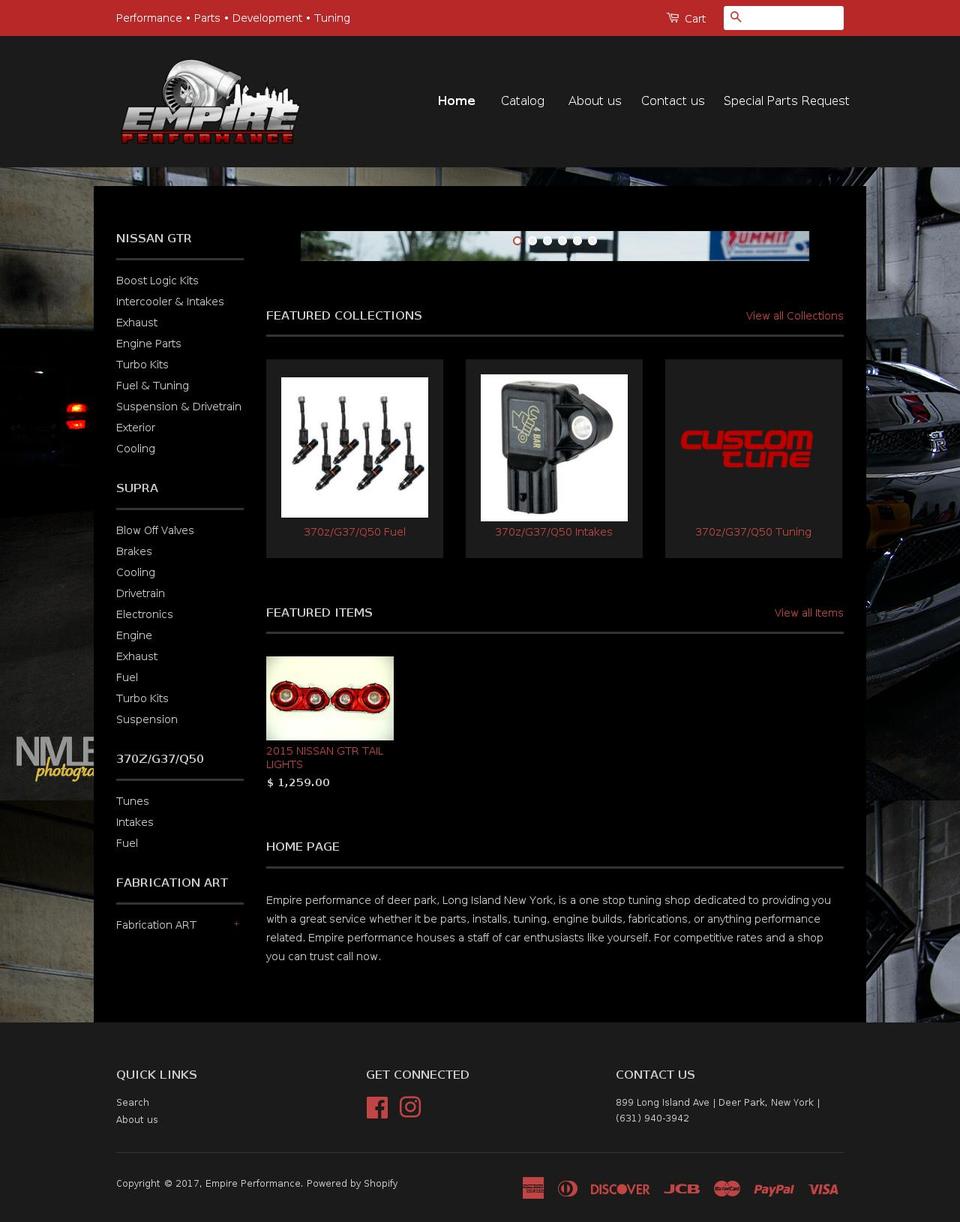Open the GTR tail lights product image
This screenshot has width=960, height=1222.
(x=330, y=698)
